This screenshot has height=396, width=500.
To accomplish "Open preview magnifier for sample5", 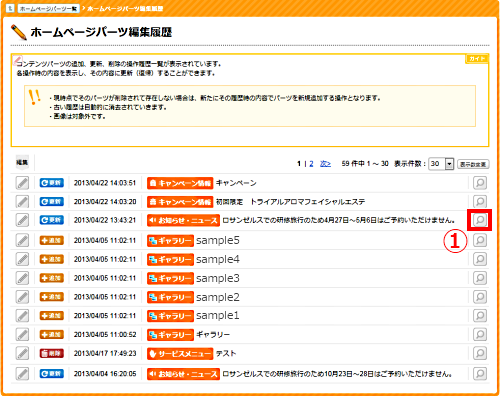I will click(480, 240).
